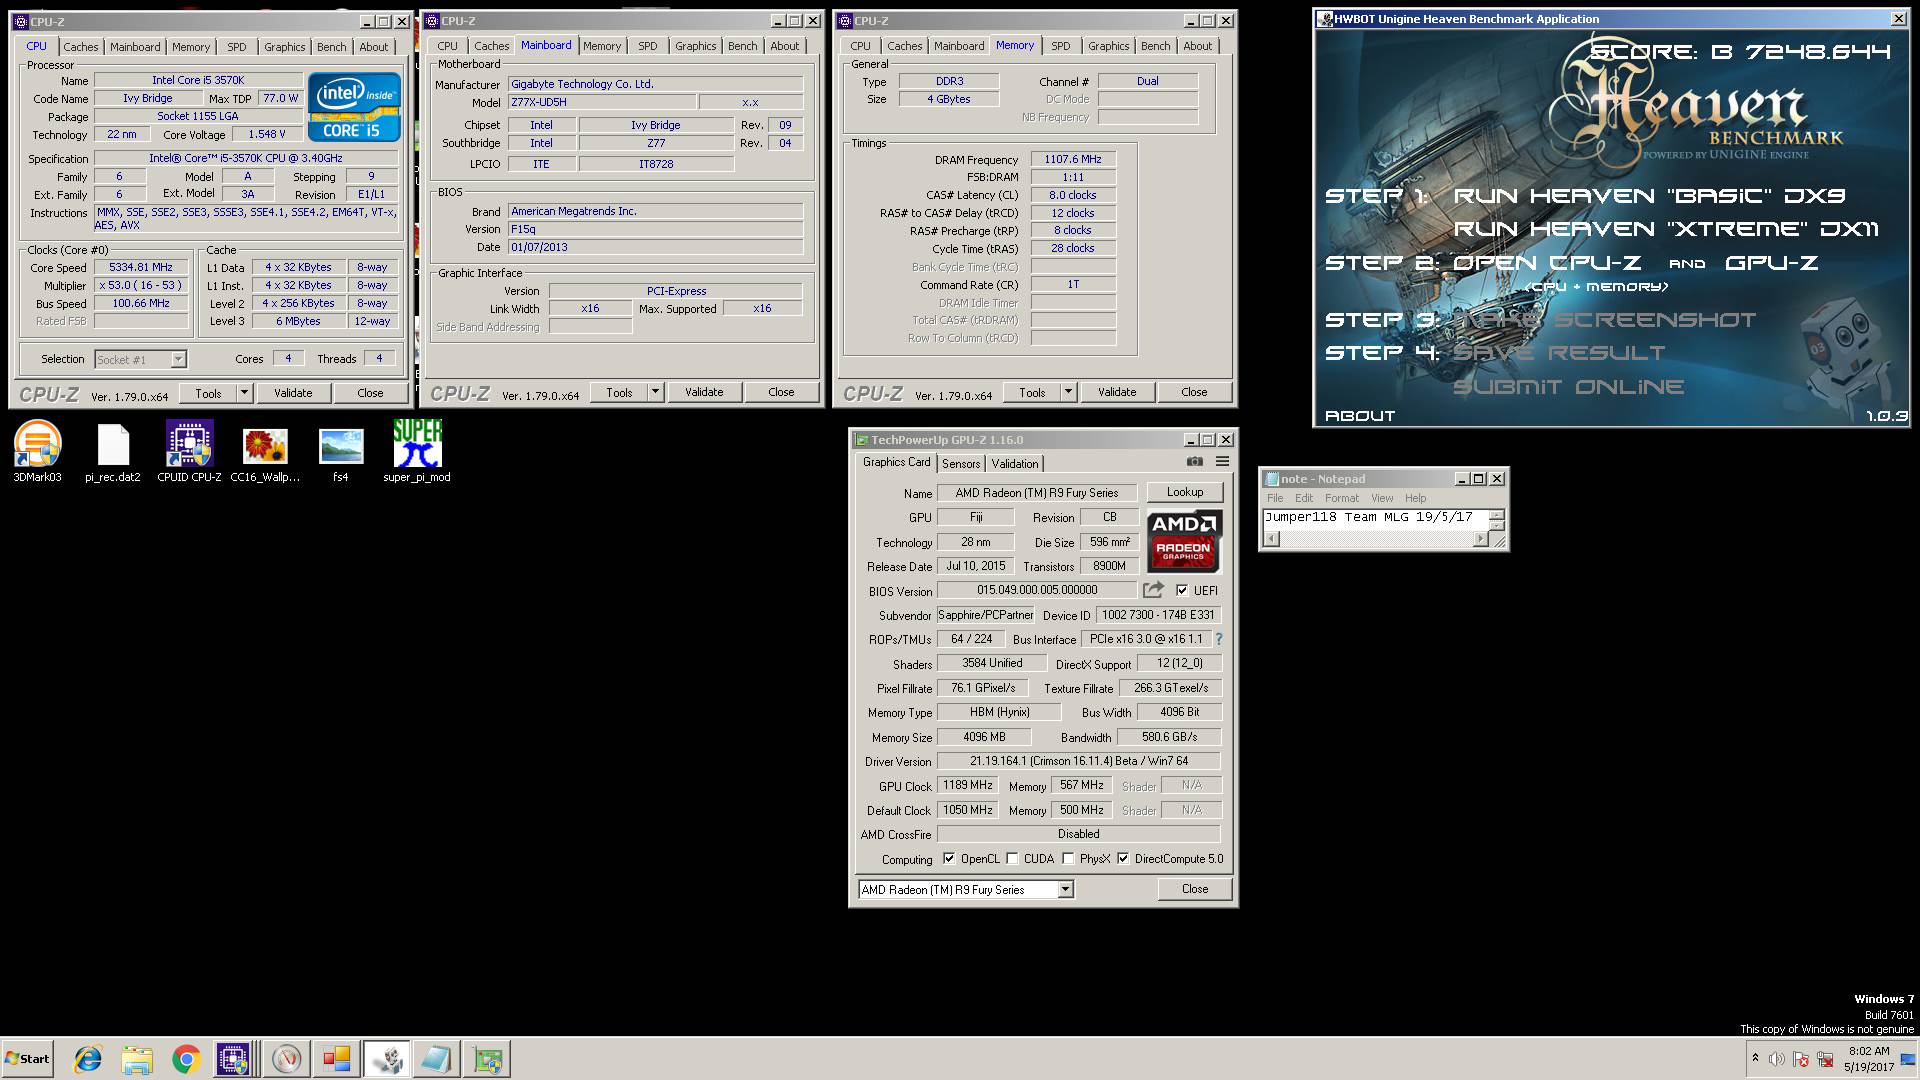Toggle the PhysX checkbox
This screenshot has height=1080, width=1920.
point(1069,858)
